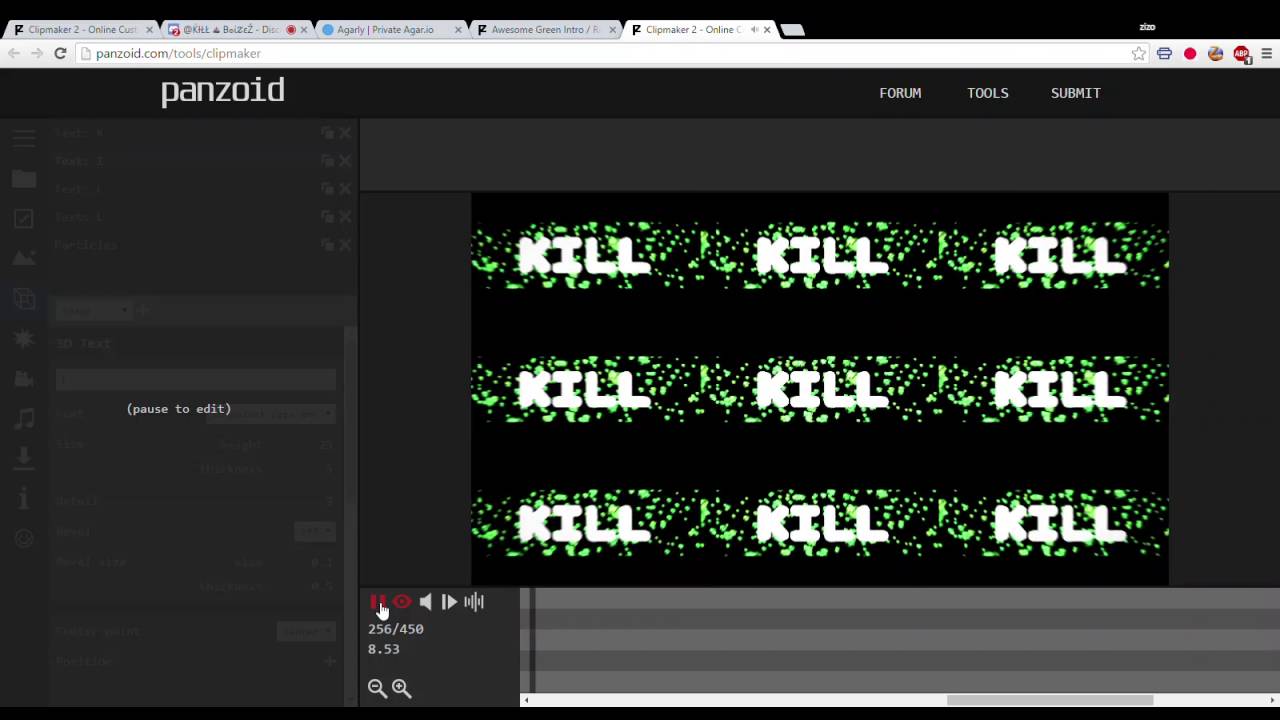Duplicate the first text object row
This screenshot has width=1280, height=720.
tap(328, 133)
